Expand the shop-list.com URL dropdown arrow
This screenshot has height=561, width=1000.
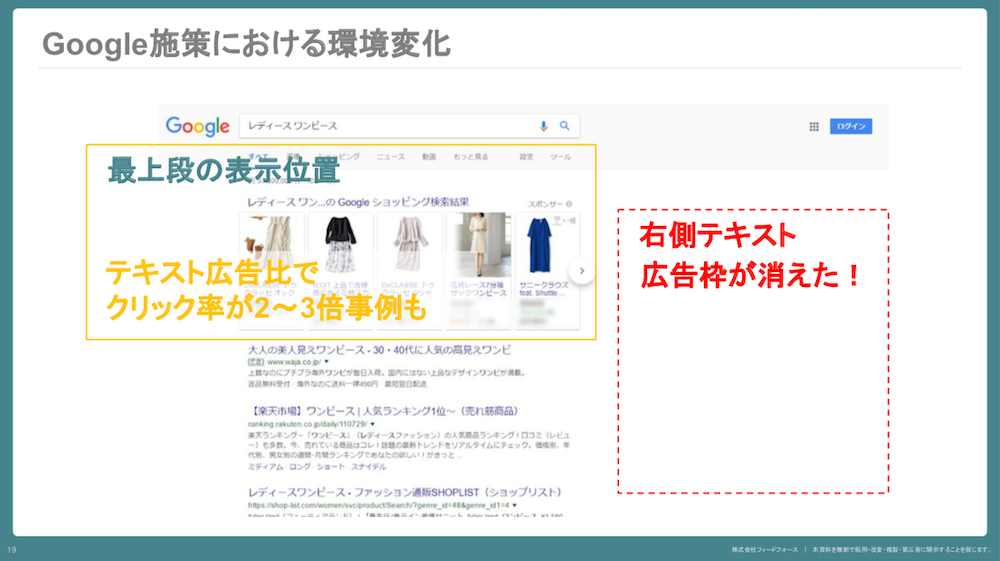515,505
